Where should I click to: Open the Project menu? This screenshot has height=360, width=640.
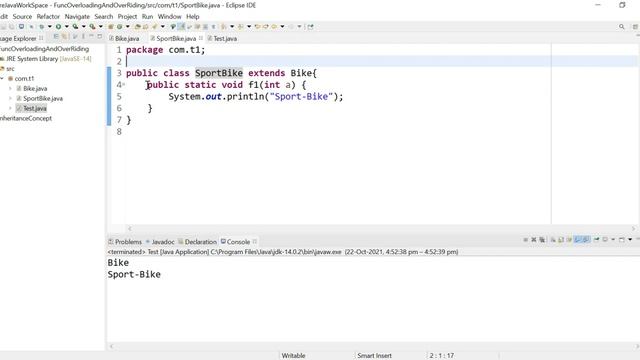pyautogui.click(x=127, y=16)
